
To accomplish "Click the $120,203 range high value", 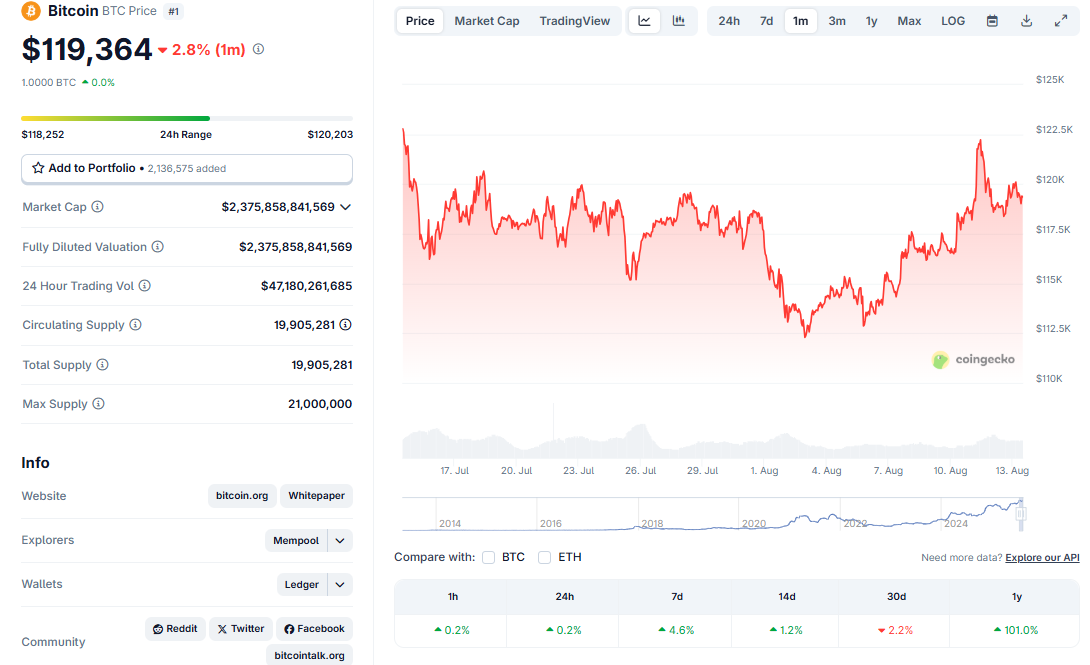I will click(x=330, y=134).
